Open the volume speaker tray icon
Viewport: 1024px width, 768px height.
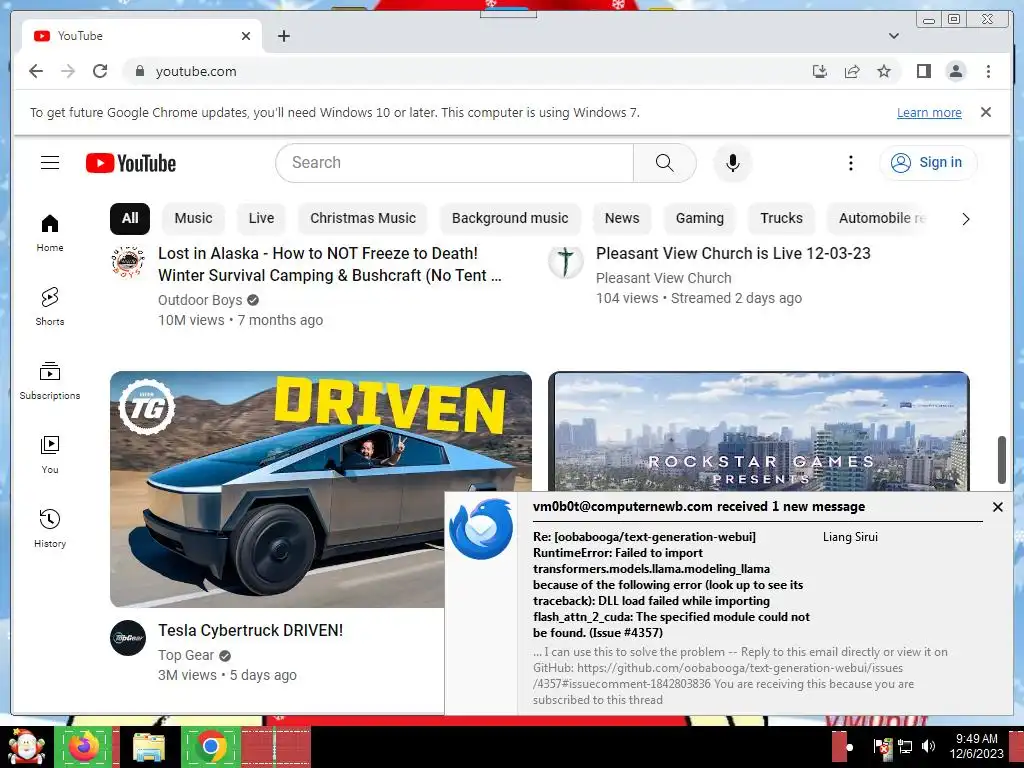click(928, 746)
